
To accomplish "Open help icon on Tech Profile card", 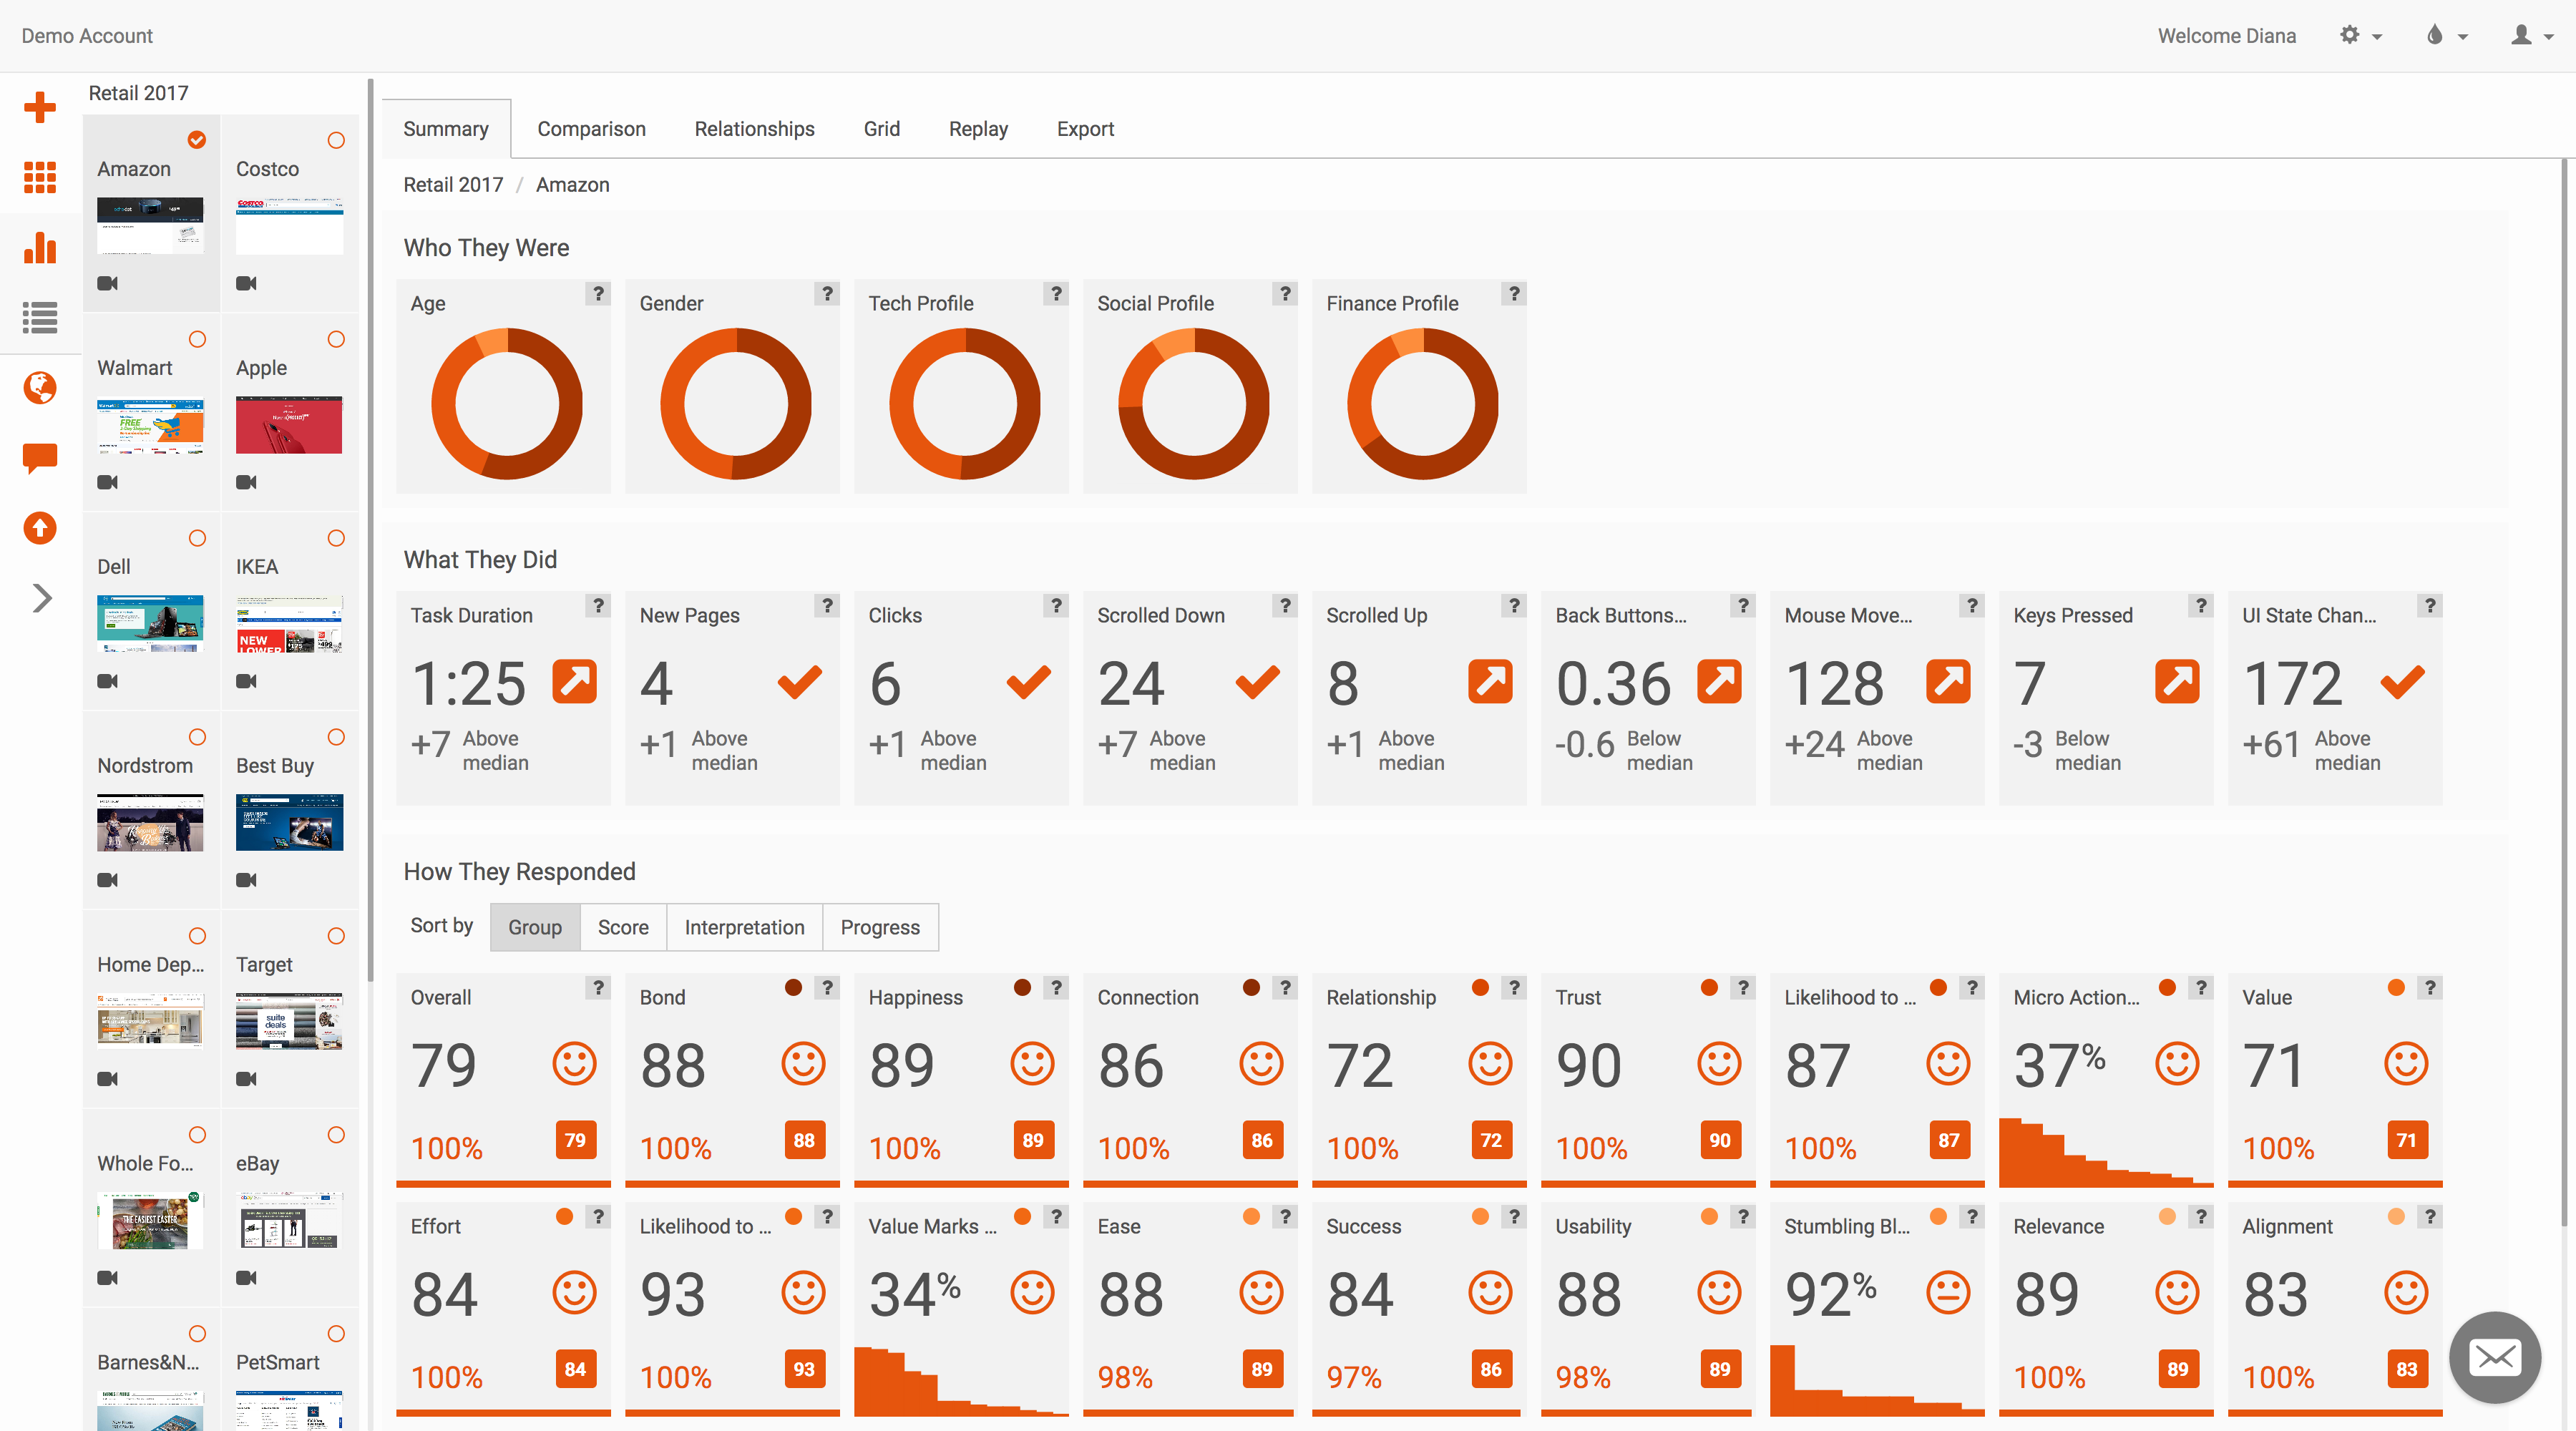I will pyautogui.click(x=1056, y=293).
